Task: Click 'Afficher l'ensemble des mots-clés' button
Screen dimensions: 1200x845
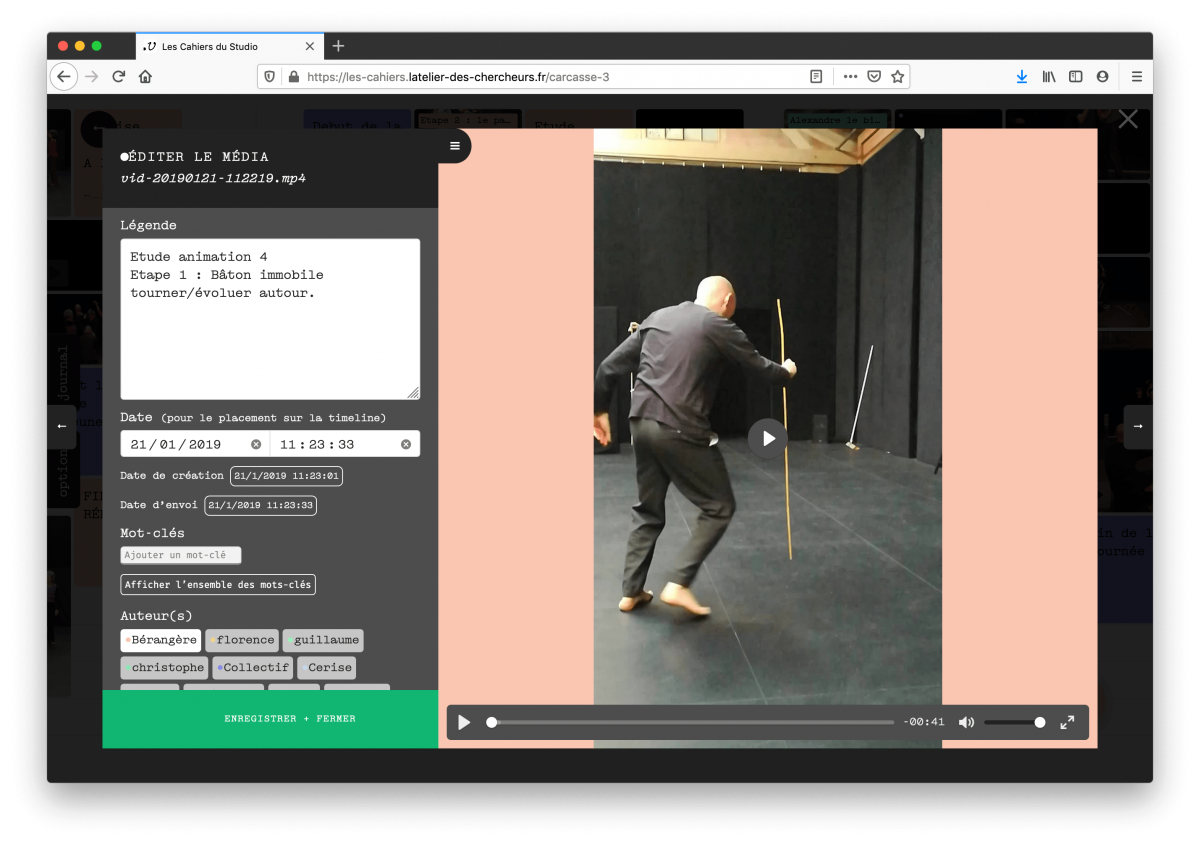Action: pyautogui.click(x=218, y=585)
